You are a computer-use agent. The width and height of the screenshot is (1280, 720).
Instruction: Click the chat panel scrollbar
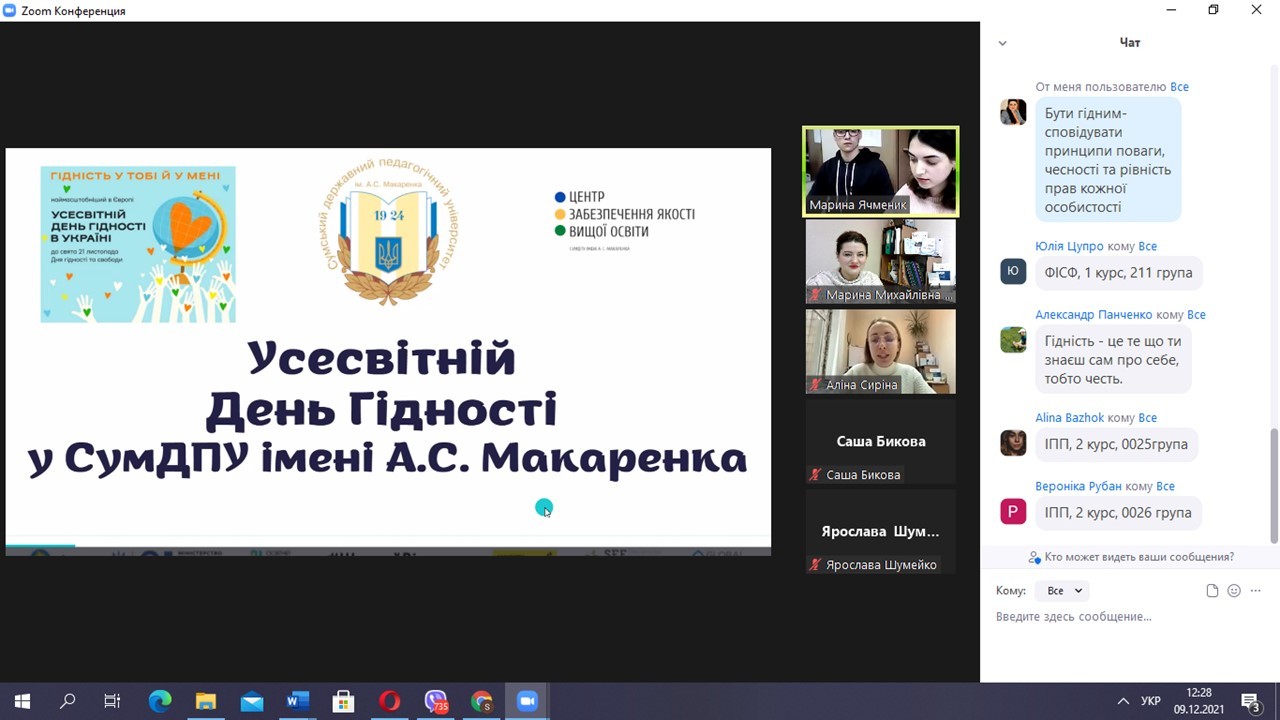[1274, 486]
